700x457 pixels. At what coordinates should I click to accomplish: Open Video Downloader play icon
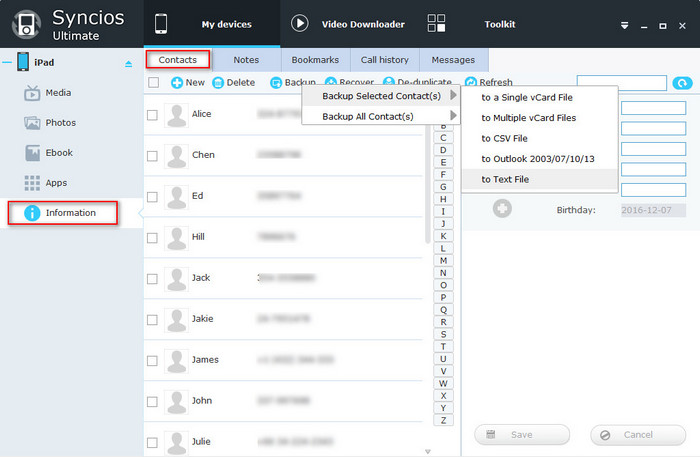pyautogui.click(x=300, y=23)
